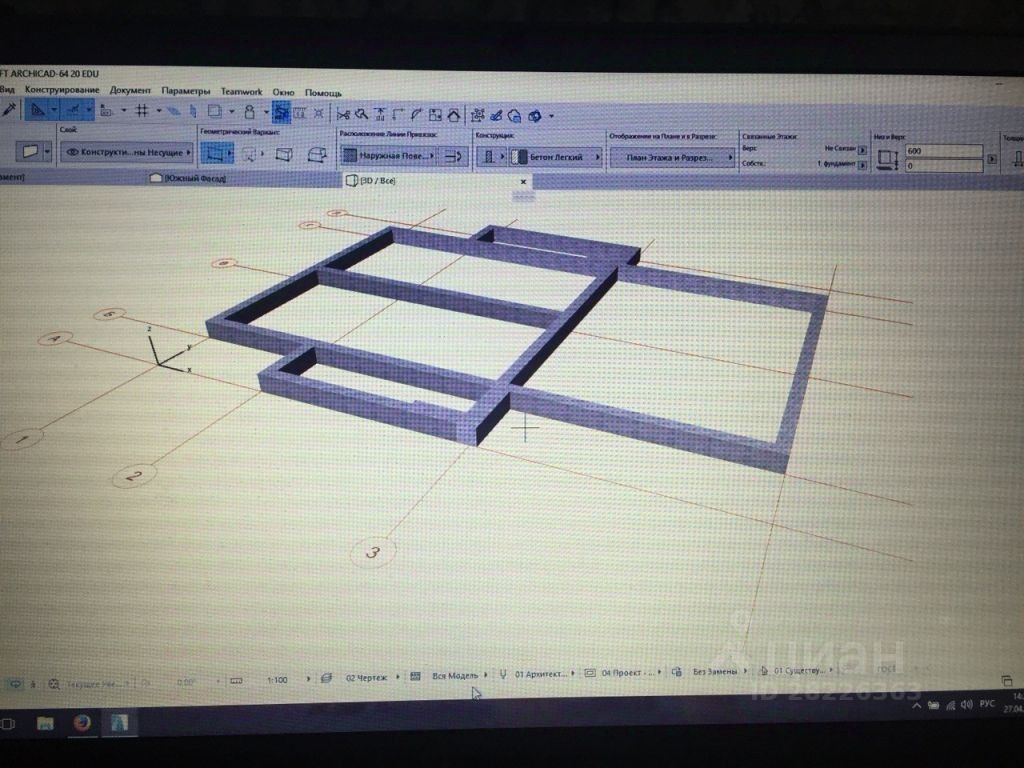1024x768 pixels.
Task: Open the Teamwork menu
Action: tap(241, 91)
